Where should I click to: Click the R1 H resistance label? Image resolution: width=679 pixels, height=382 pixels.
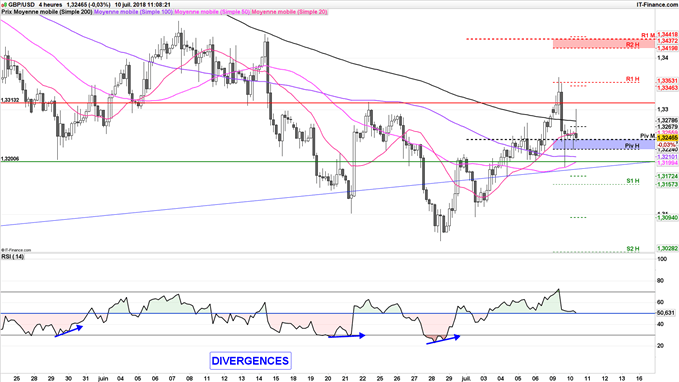pyautogui.click(x=633, y=79)
